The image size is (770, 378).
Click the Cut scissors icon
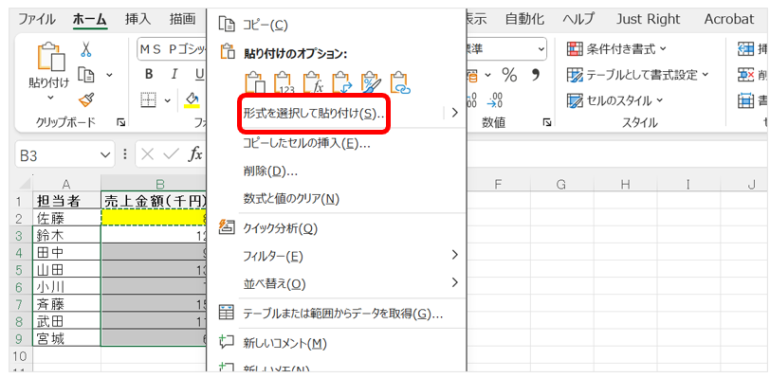[x=86, y=50]
